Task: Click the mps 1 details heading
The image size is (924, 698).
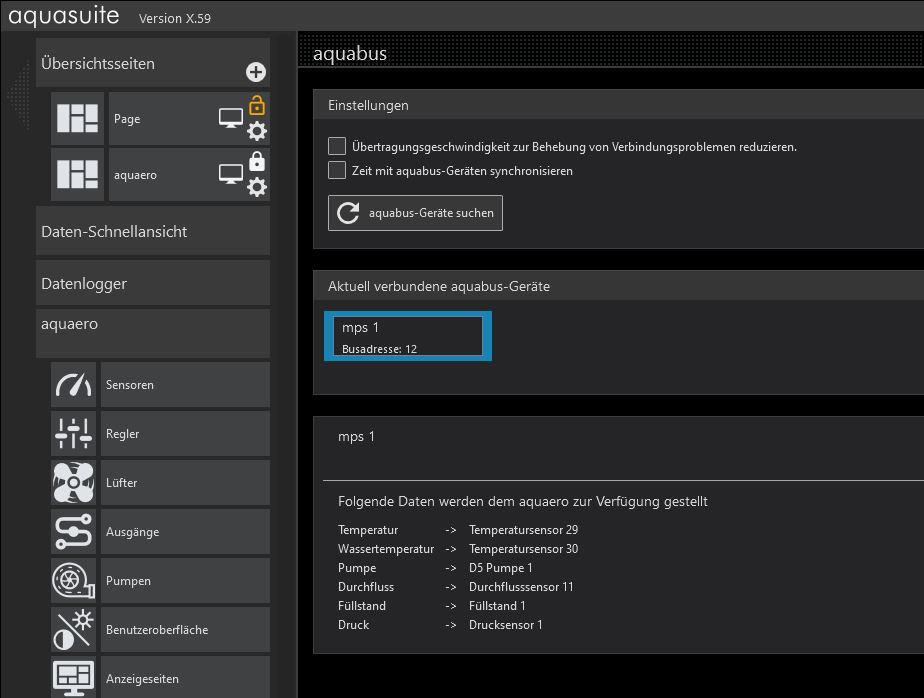Action: coord(356,437)
